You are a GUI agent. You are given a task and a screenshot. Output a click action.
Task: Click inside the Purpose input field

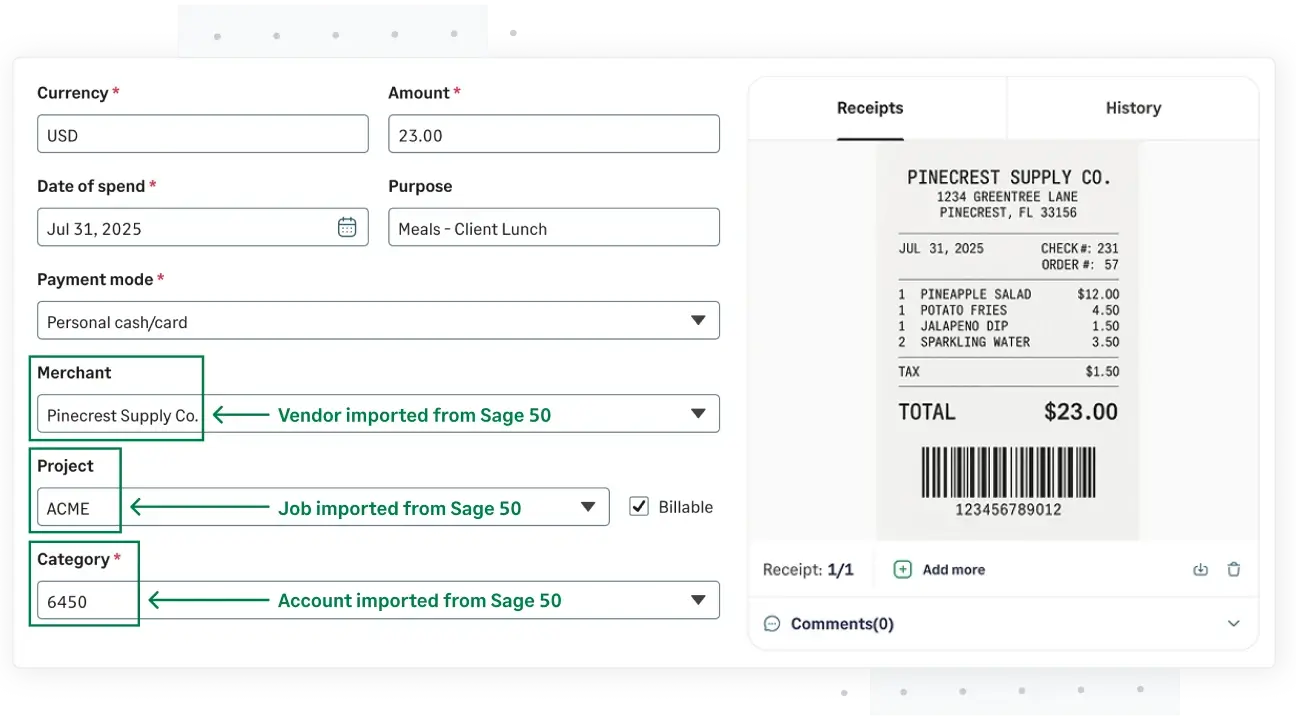[x=553, y=227]
